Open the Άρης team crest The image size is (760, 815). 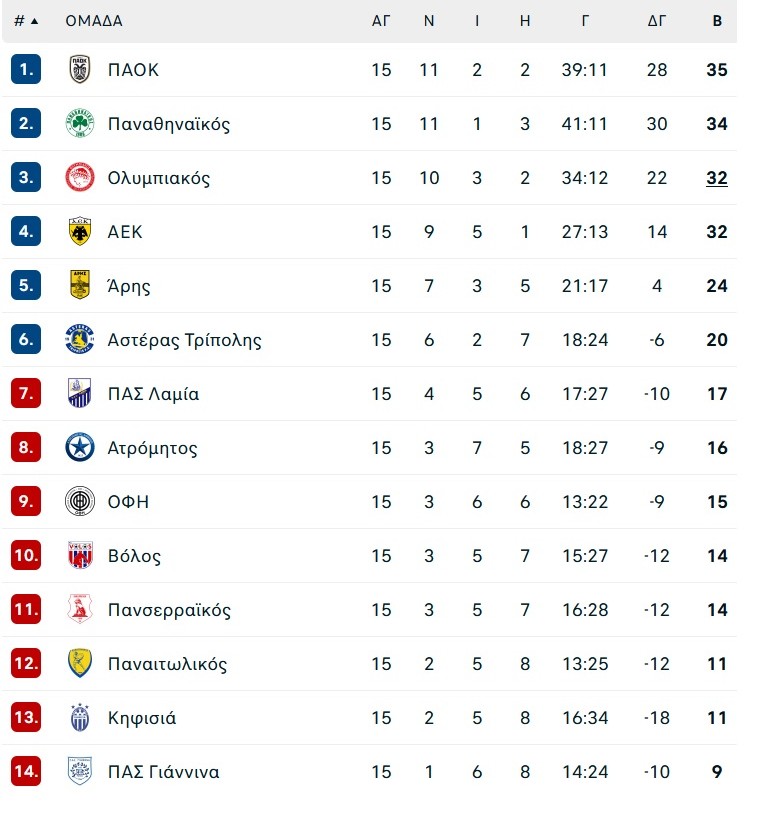coord(80,285)
